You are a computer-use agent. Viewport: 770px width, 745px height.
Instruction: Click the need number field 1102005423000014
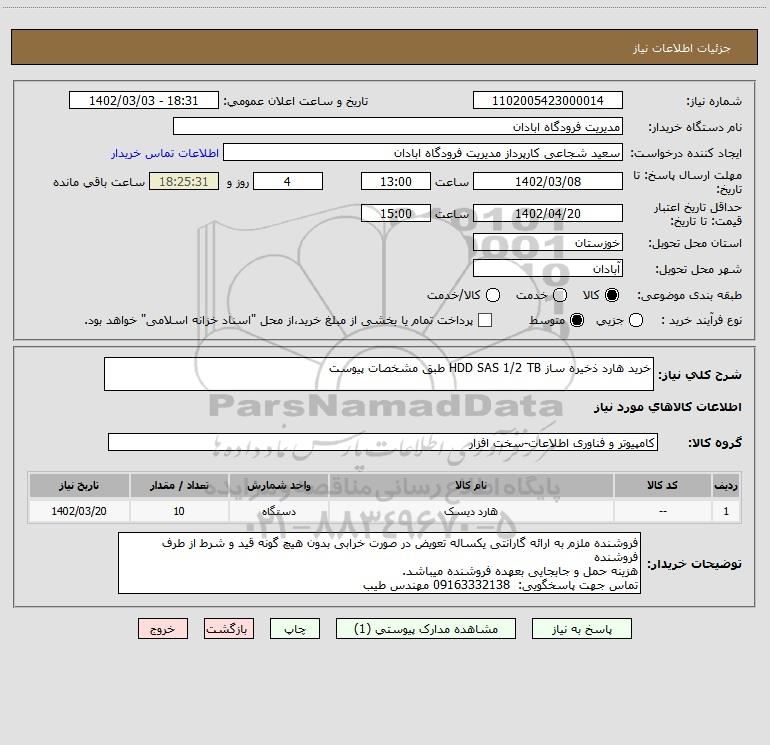click(x=548, y=101)
